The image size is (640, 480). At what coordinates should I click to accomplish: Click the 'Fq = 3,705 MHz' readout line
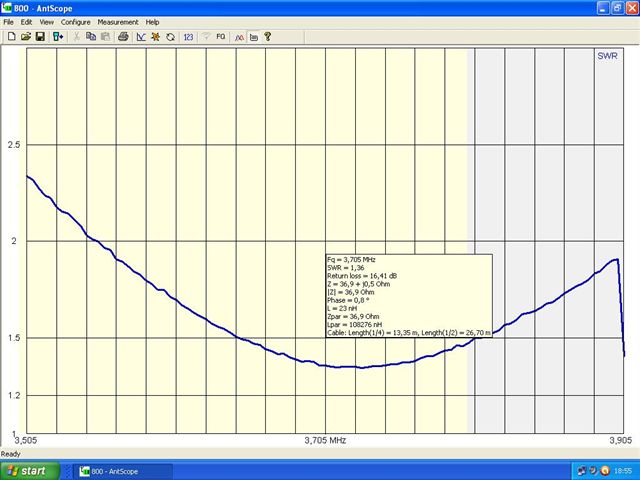pyautogui.click(x=351, y=260)
